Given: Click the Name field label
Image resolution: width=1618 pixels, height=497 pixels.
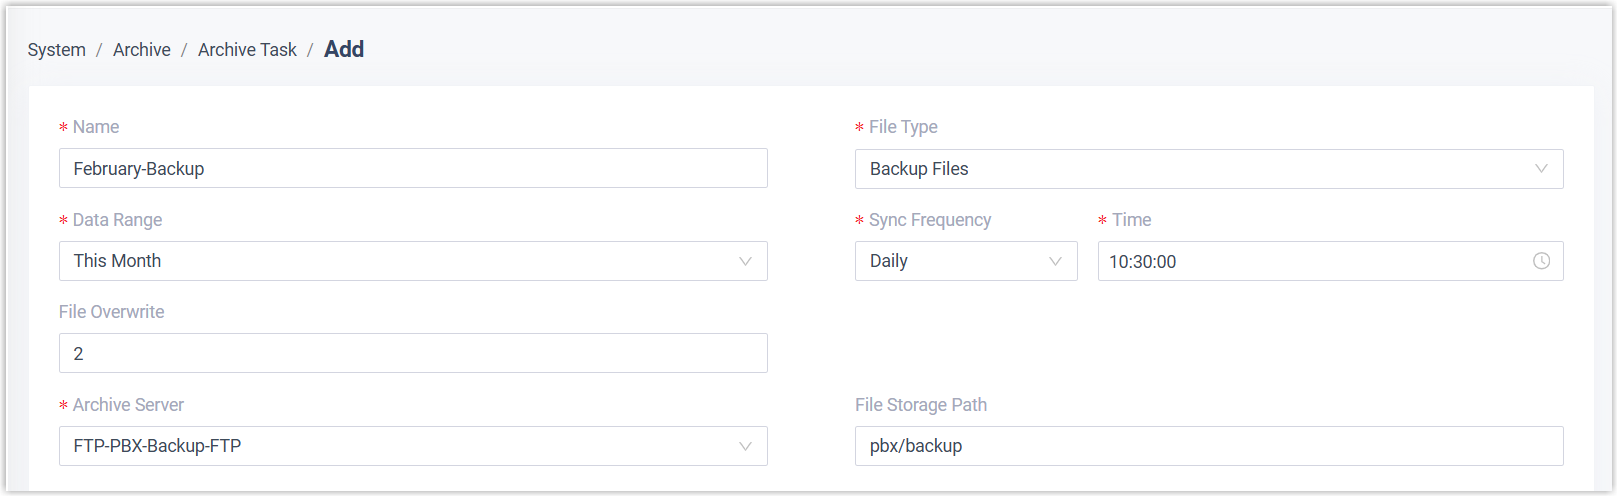Looking at the screenshot, I should click(96, 127).
